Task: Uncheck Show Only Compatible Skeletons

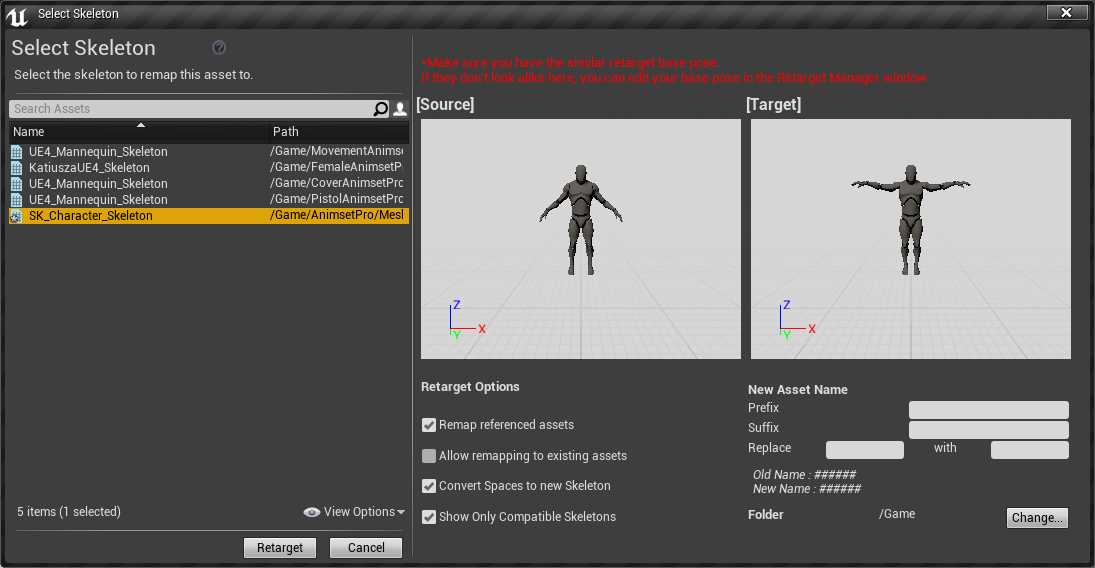Action: 429,517
